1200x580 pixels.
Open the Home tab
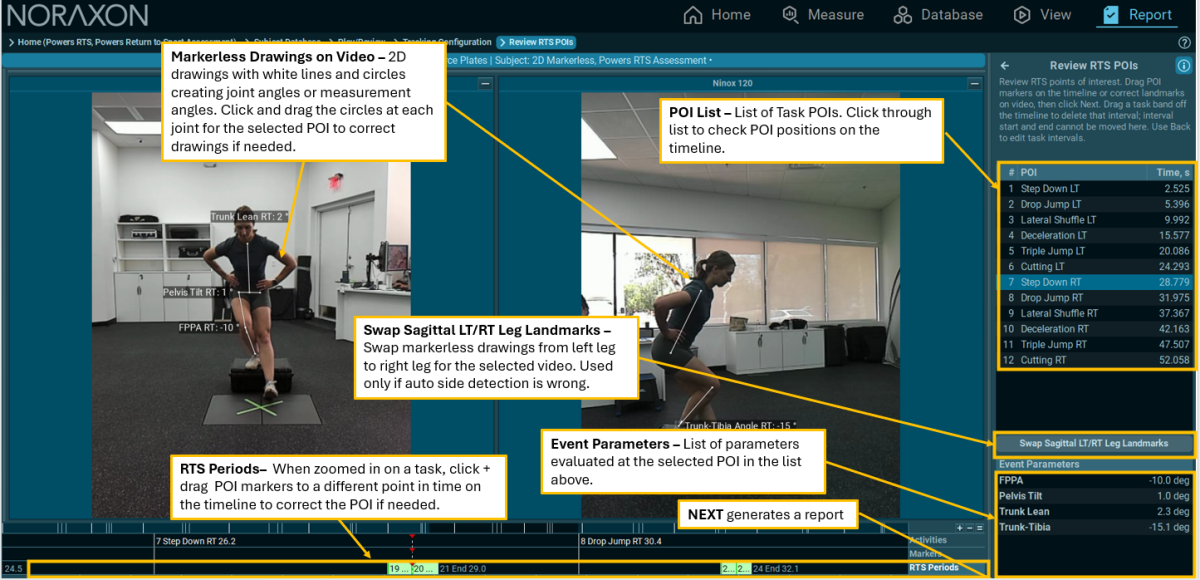click(716, 15)
